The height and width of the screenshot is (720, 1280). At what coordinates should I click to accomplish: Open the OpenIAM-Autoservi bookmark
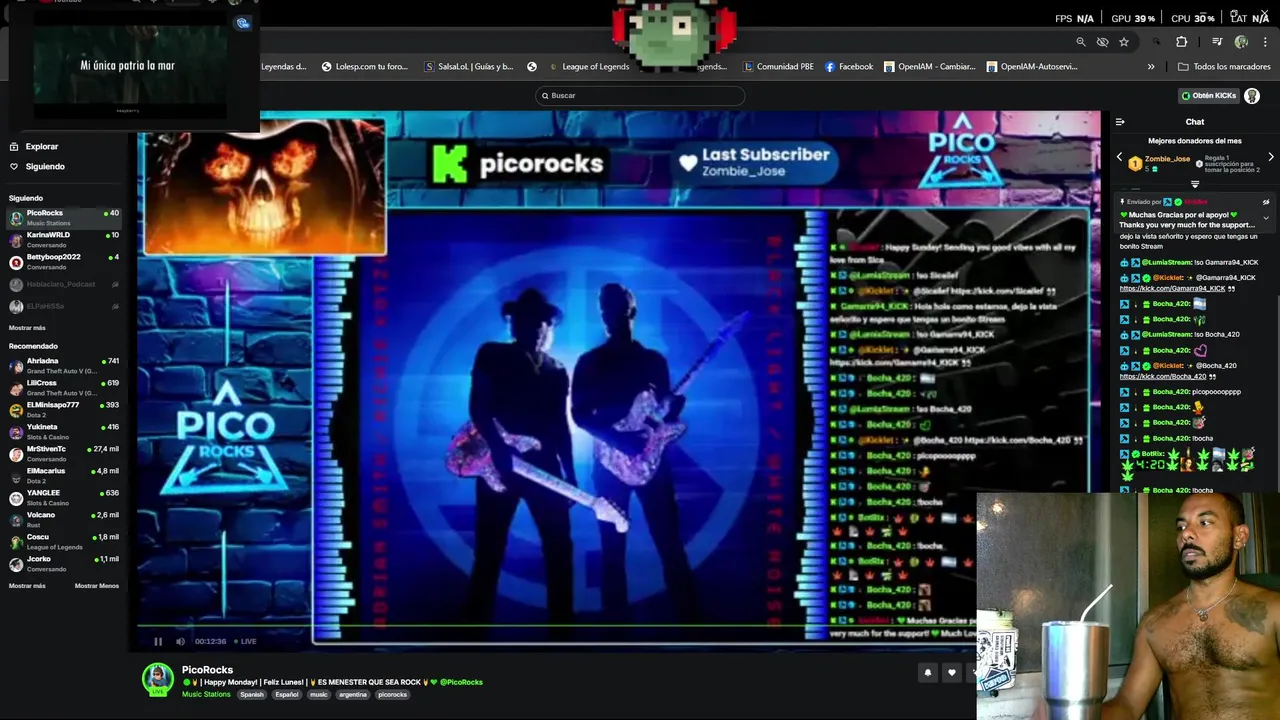(1032, 67)
